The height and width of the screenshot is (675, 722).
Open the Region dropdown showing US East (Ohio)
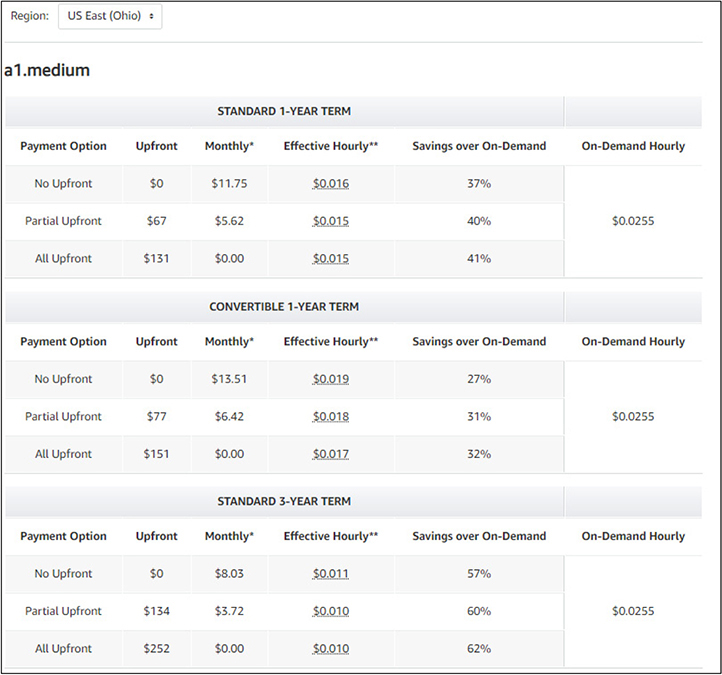109,17
